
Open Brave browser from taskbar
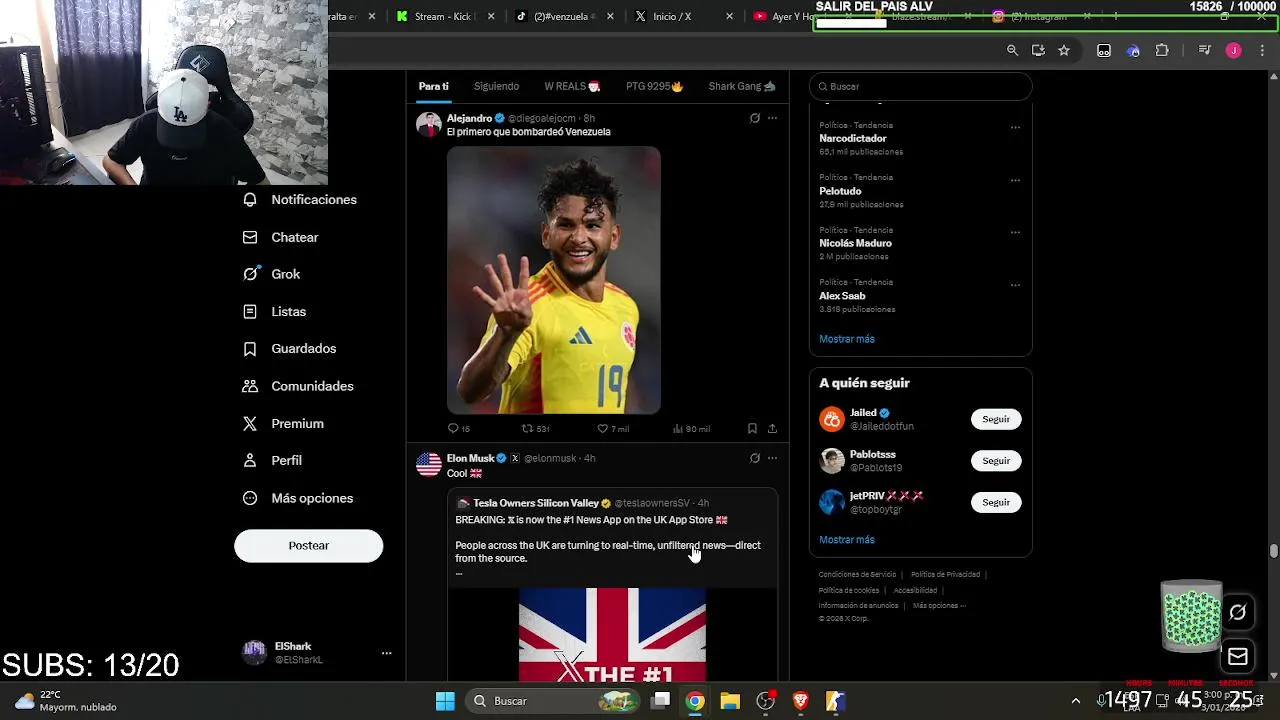point(800,701)
